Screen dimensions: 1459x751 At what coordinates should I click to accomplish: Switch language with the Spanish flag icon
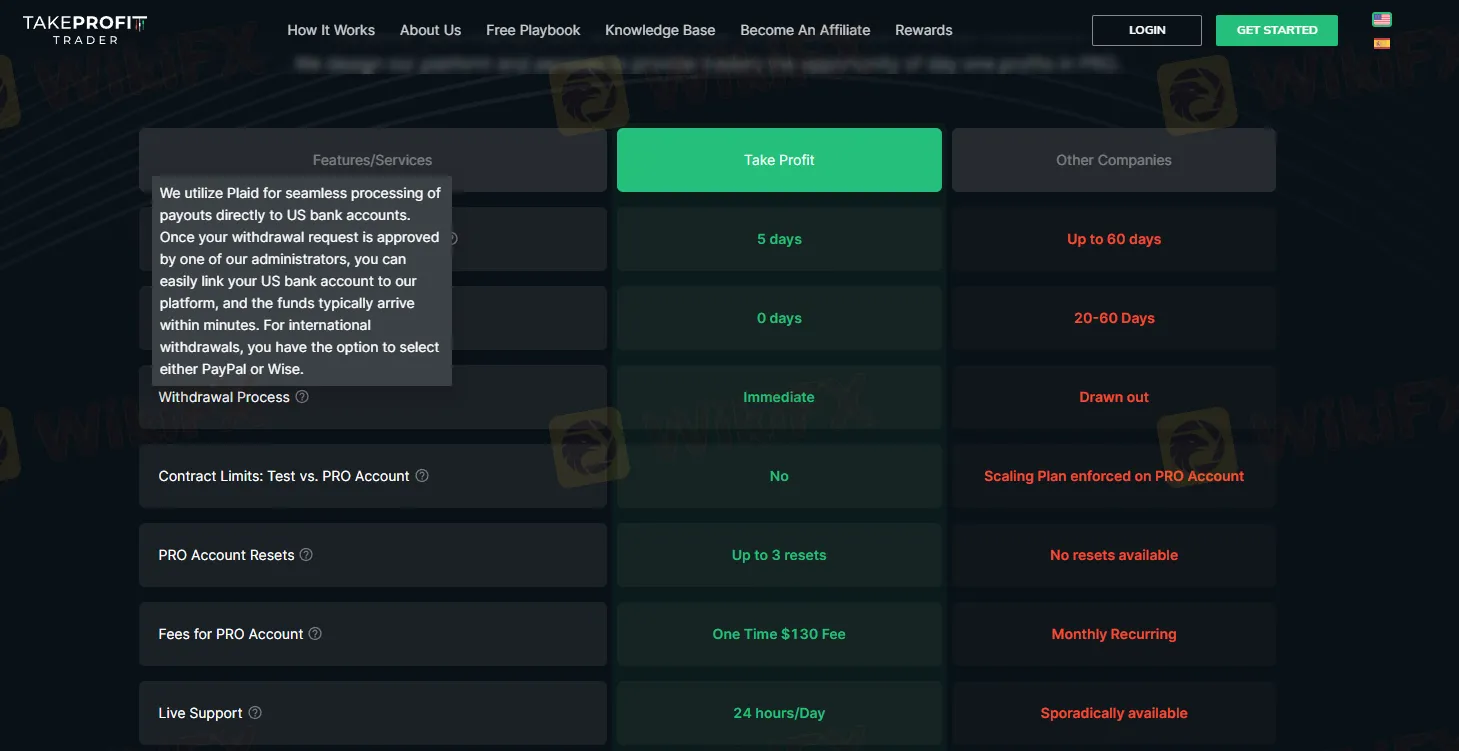1382,44
